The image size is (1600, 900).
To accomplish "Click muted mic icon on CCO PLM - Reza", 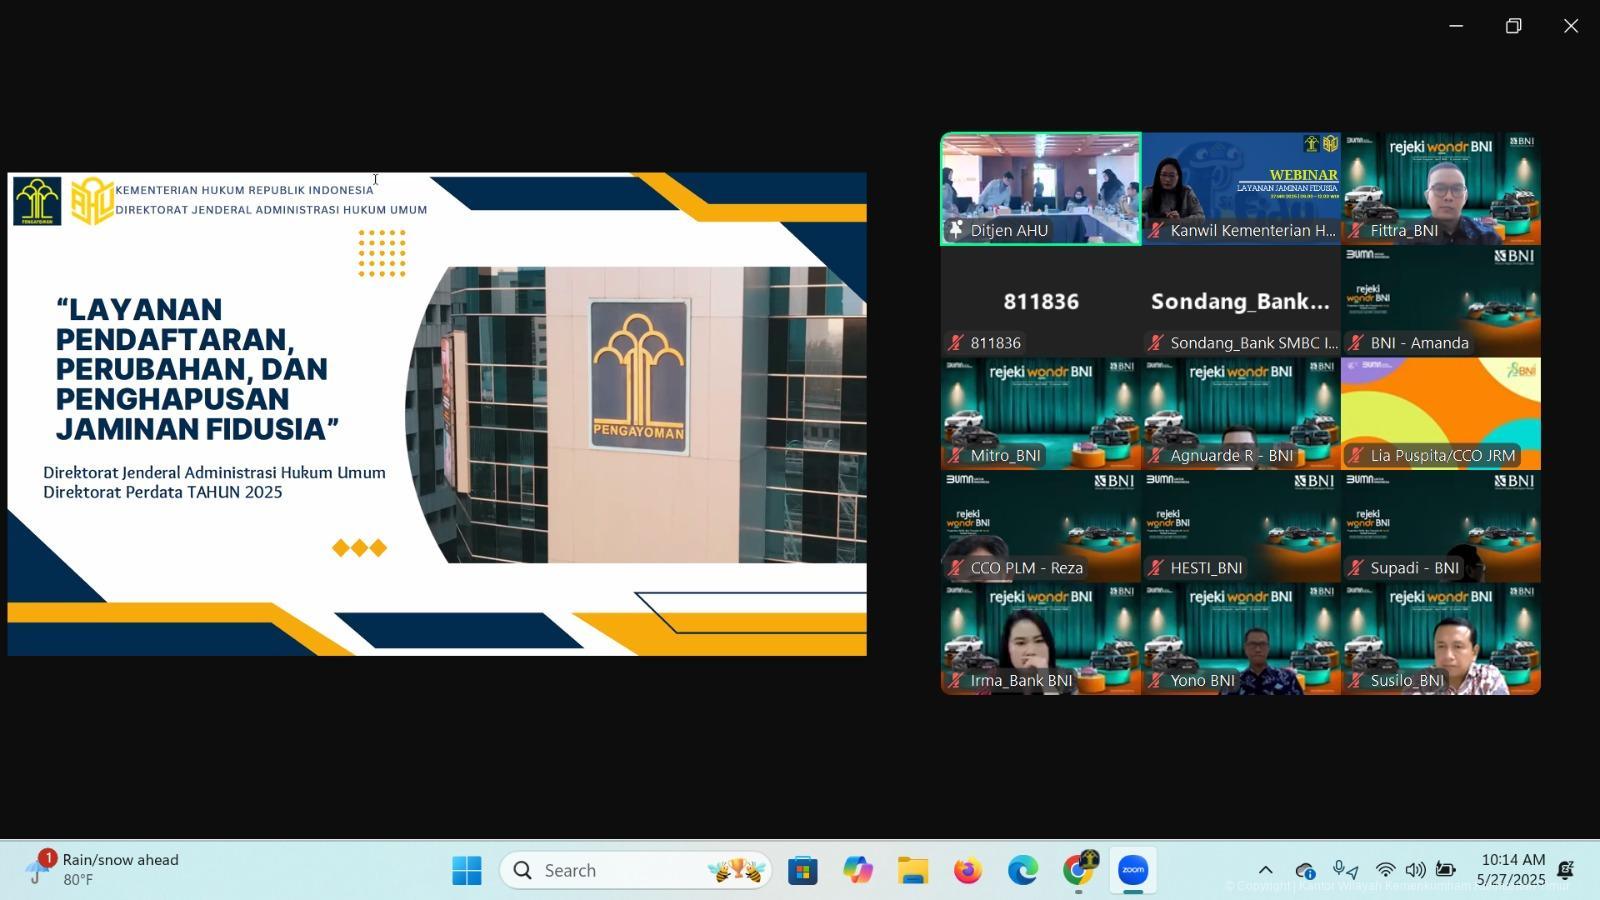I will click(x=956, y=568).
